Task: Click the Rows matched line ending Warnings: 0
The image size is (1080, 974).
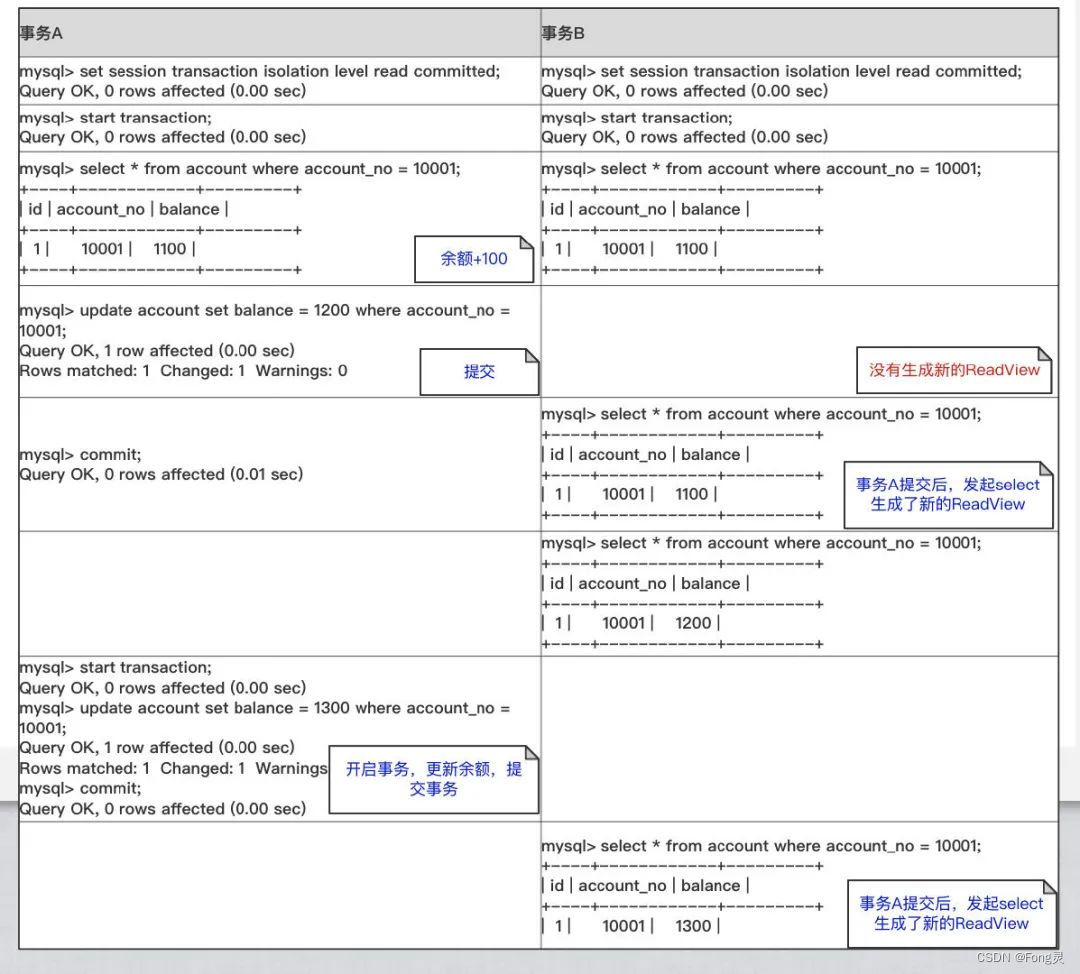Action: 183,371
